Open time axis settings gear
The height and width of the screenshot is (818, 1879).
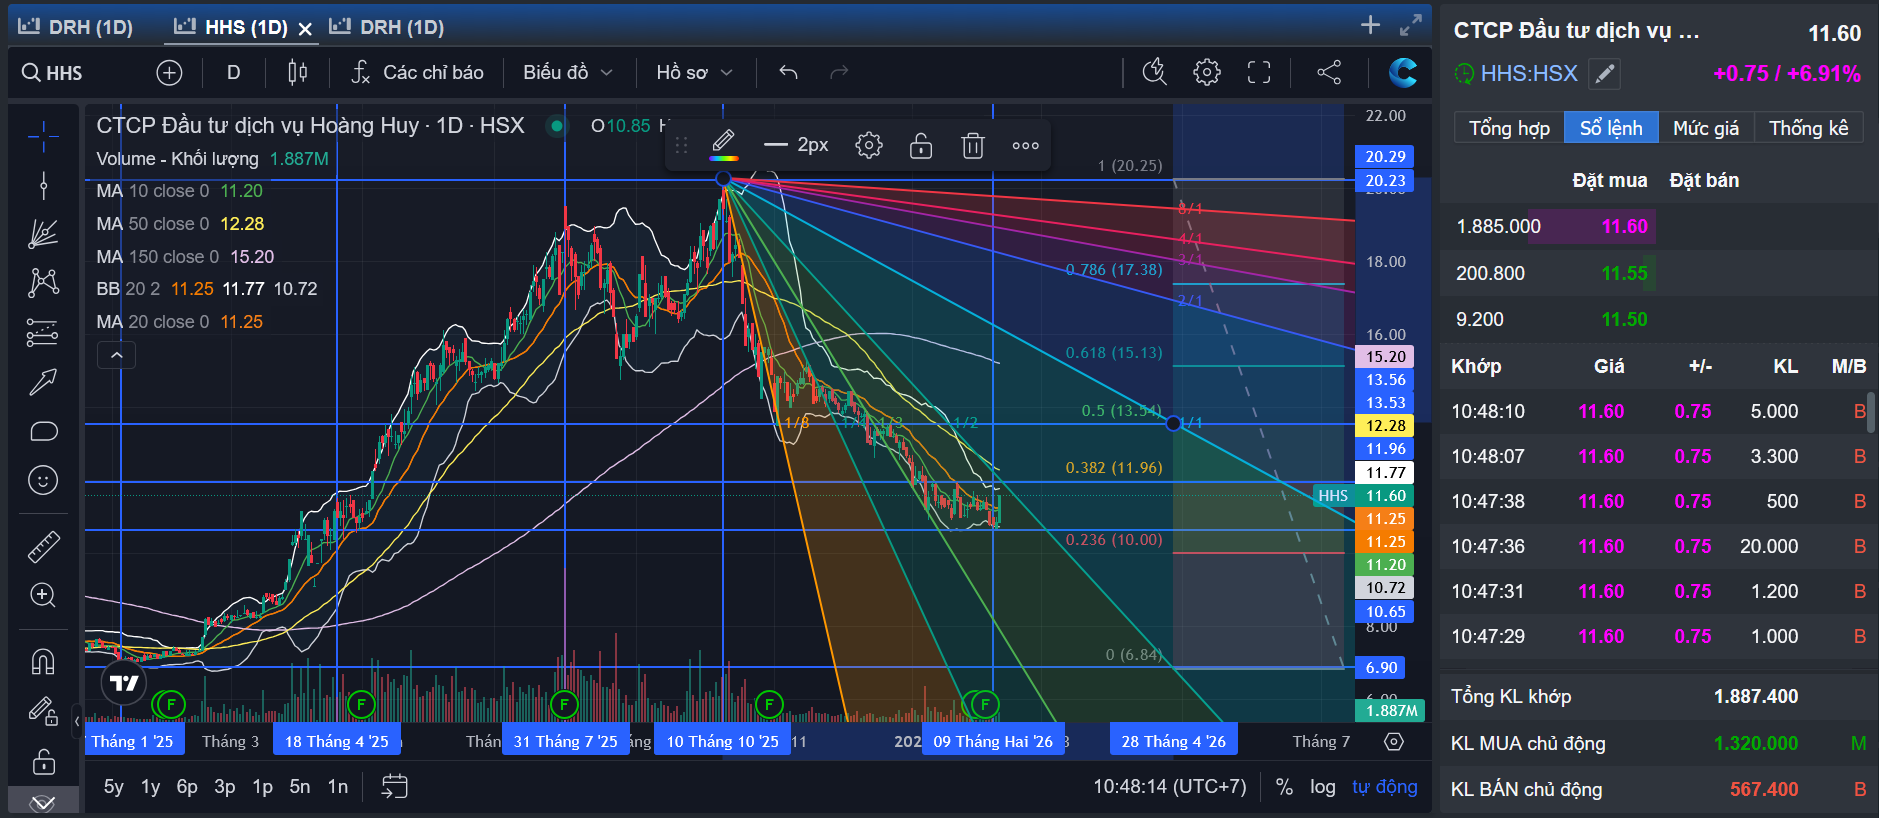coord(1394,741)
